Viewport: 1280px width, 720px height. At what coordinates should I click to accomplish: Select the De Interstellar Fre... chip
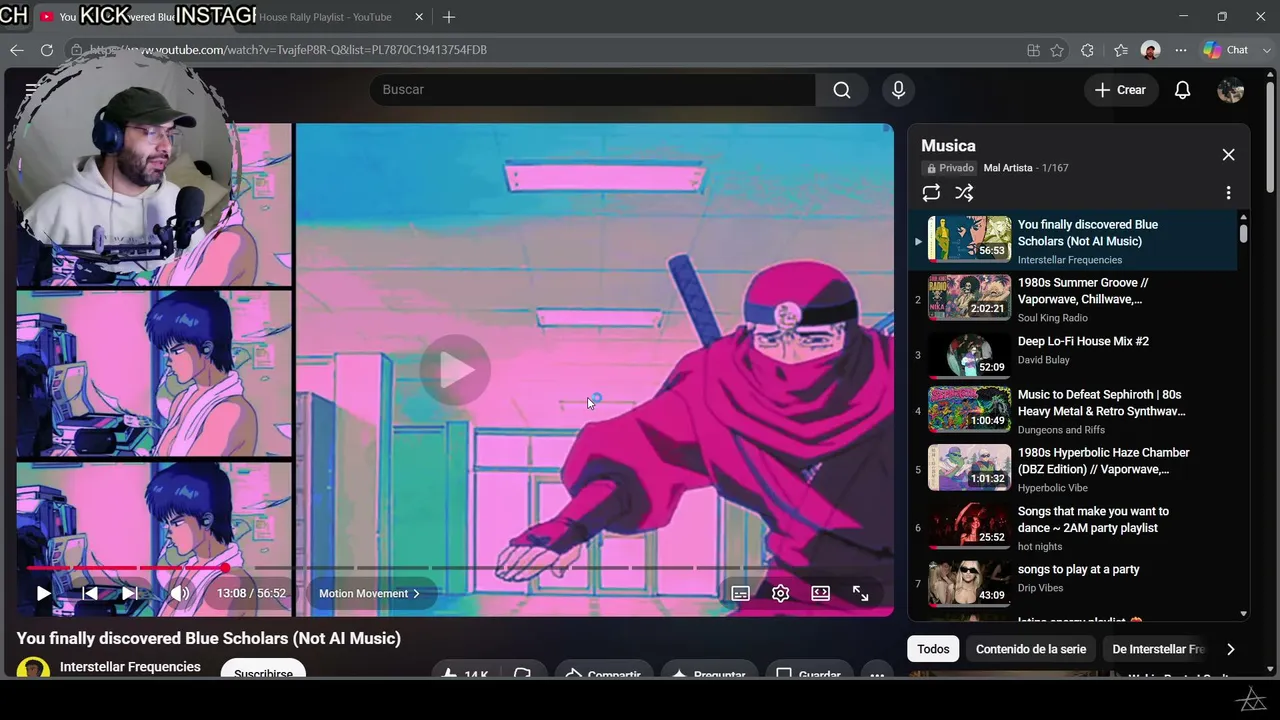(1158, 649)
